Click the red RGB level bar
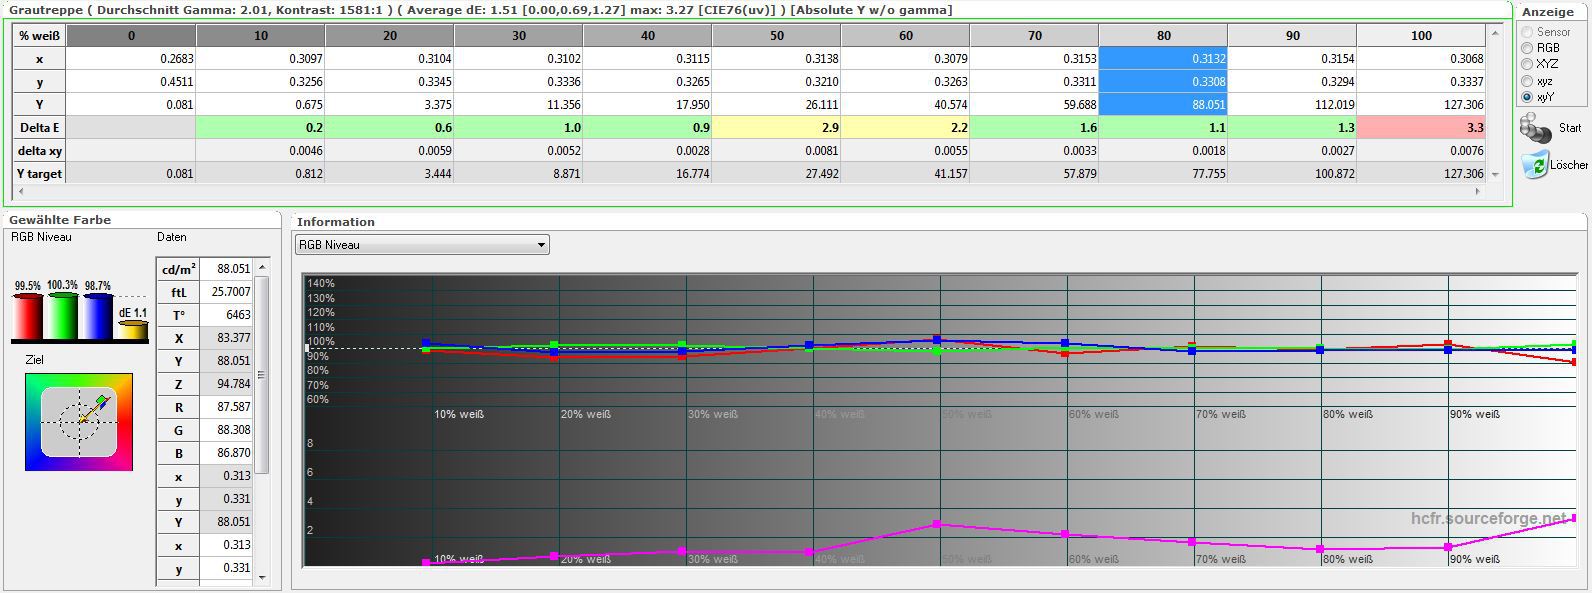Viewport: 1592px width, 593px height. tap(27, 317)
